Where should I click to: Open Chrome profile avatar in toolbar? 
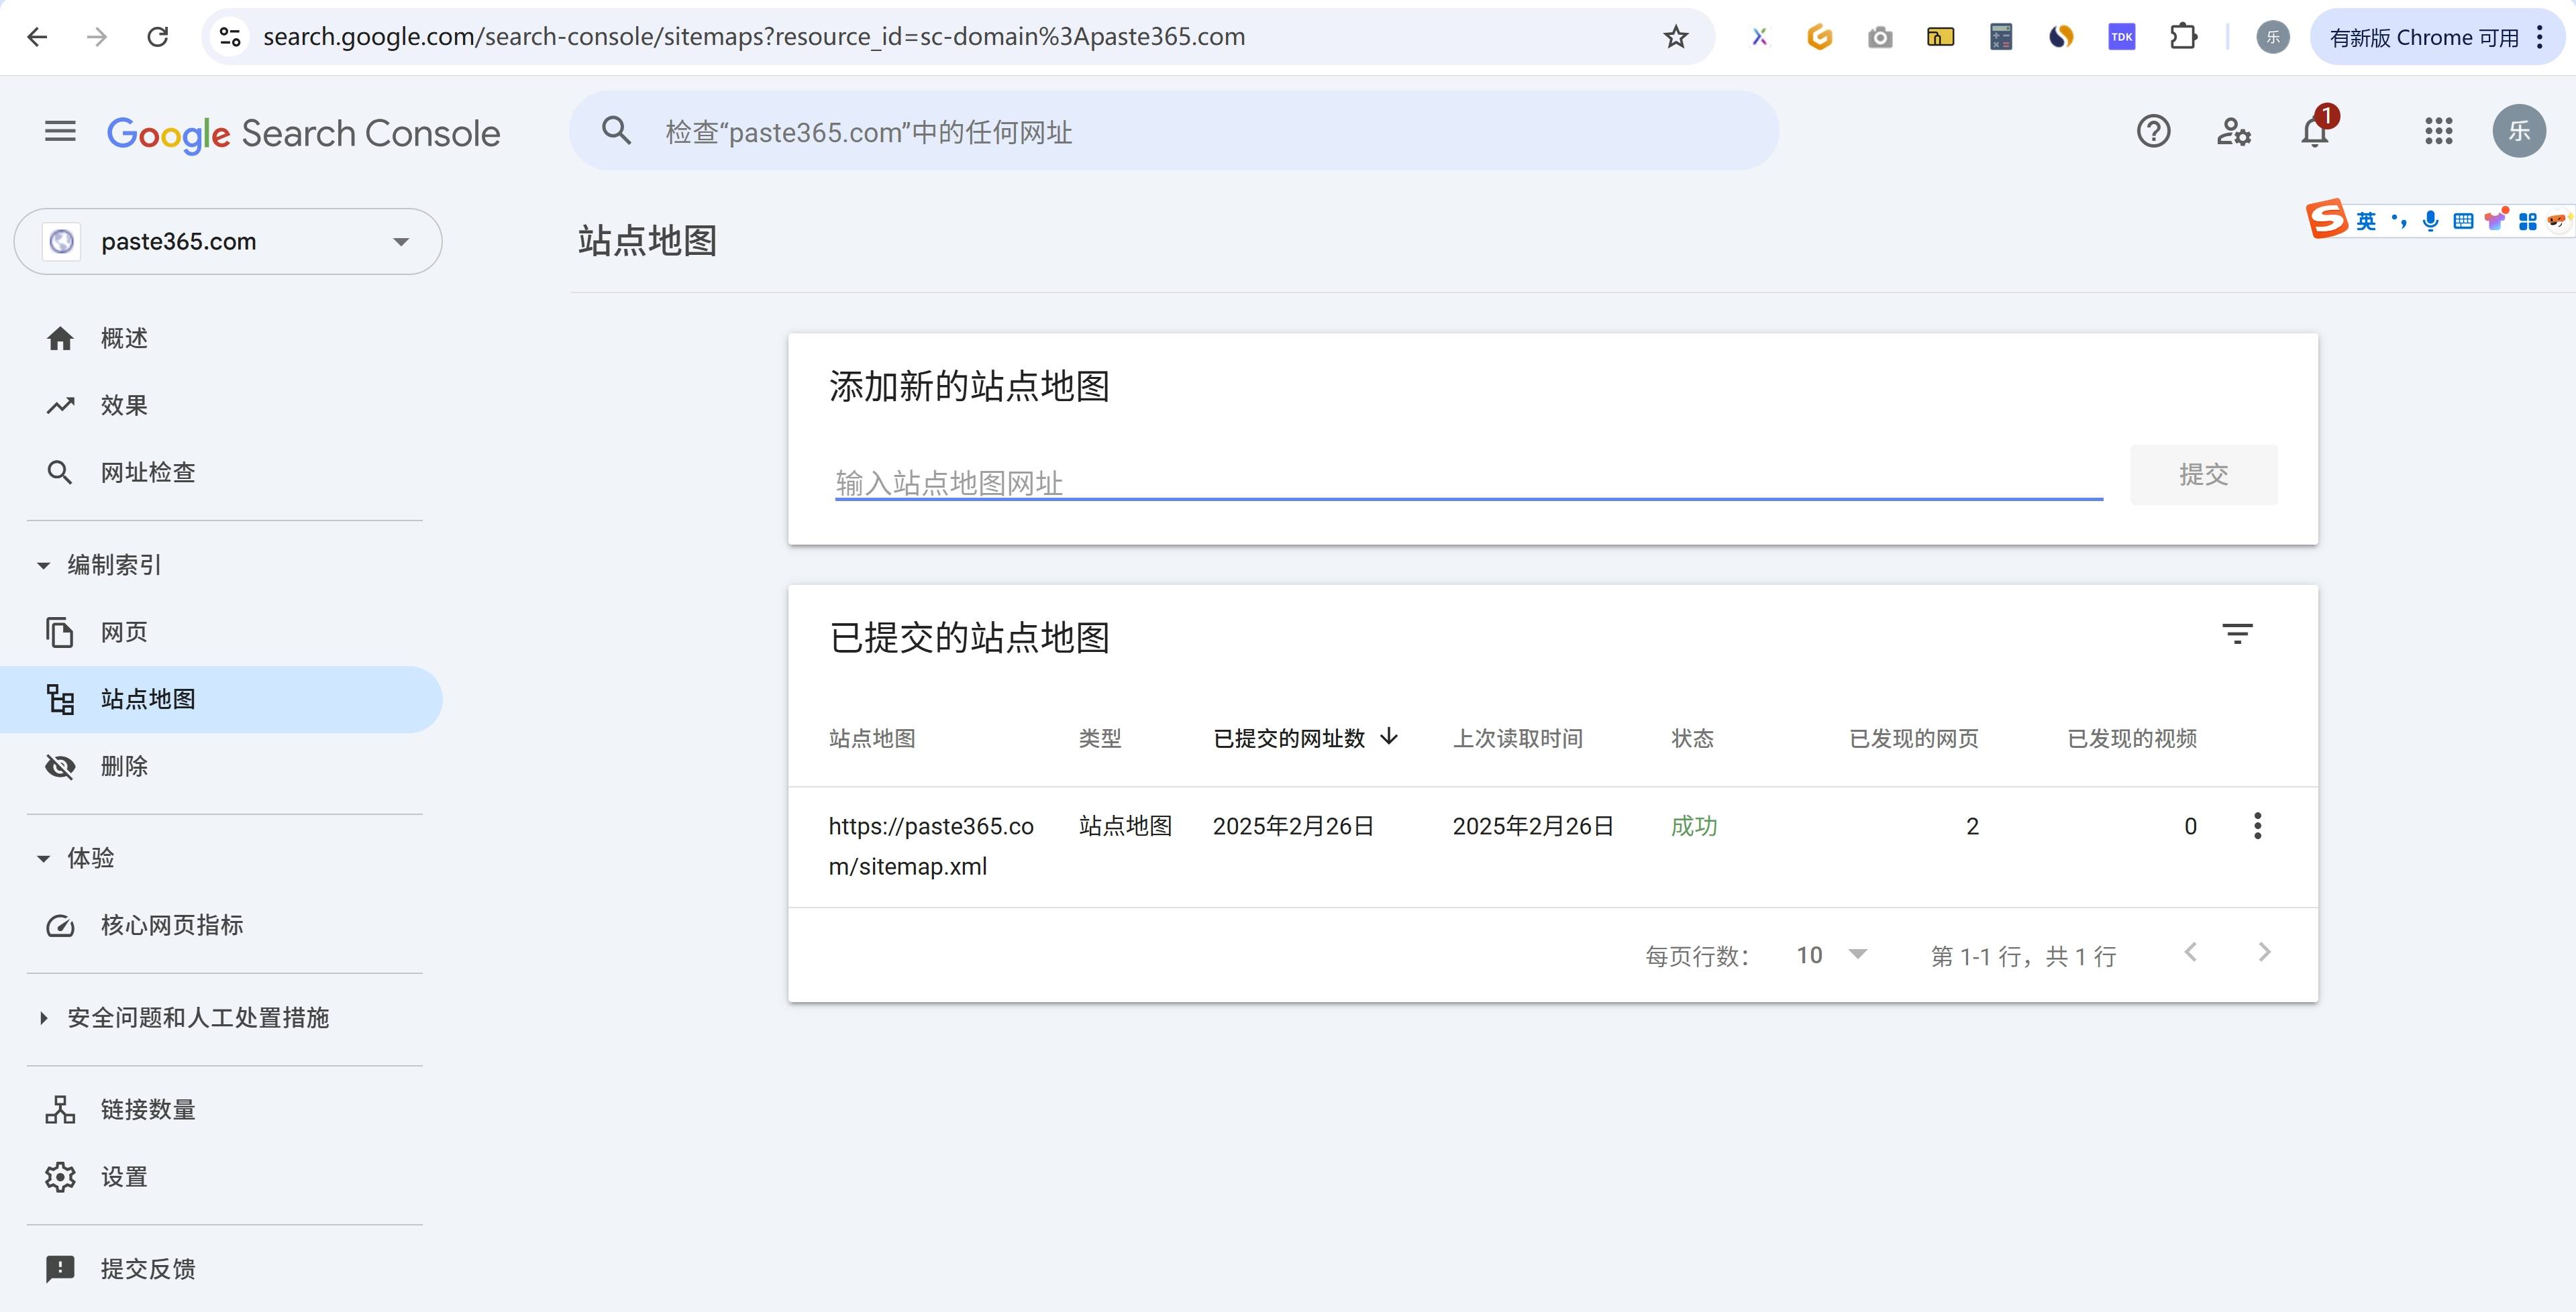[x=2273, y=37]
